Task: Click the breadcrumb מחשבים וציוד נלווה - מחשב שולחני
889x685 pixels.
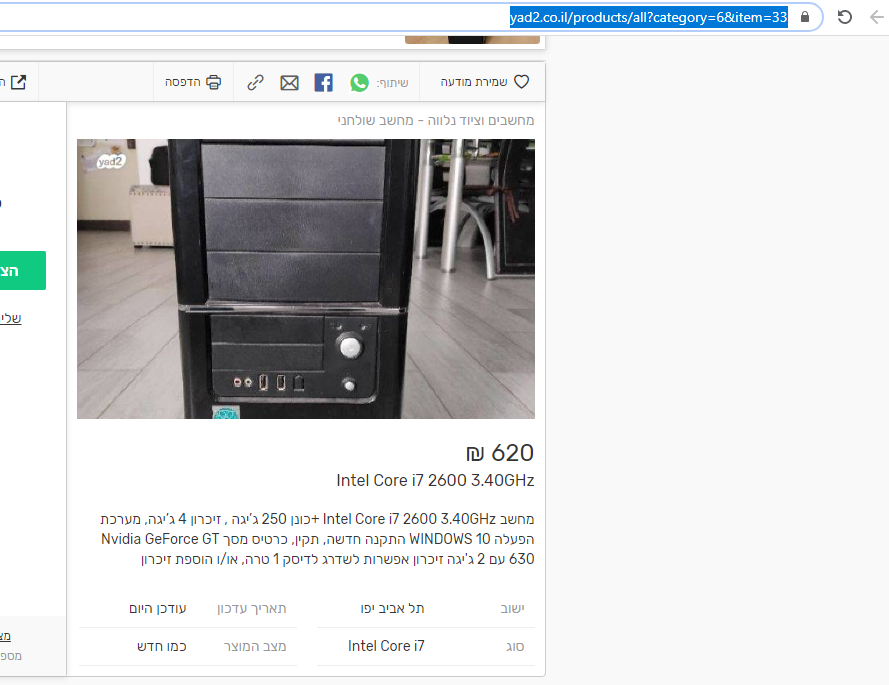Action: coord(435,120)
